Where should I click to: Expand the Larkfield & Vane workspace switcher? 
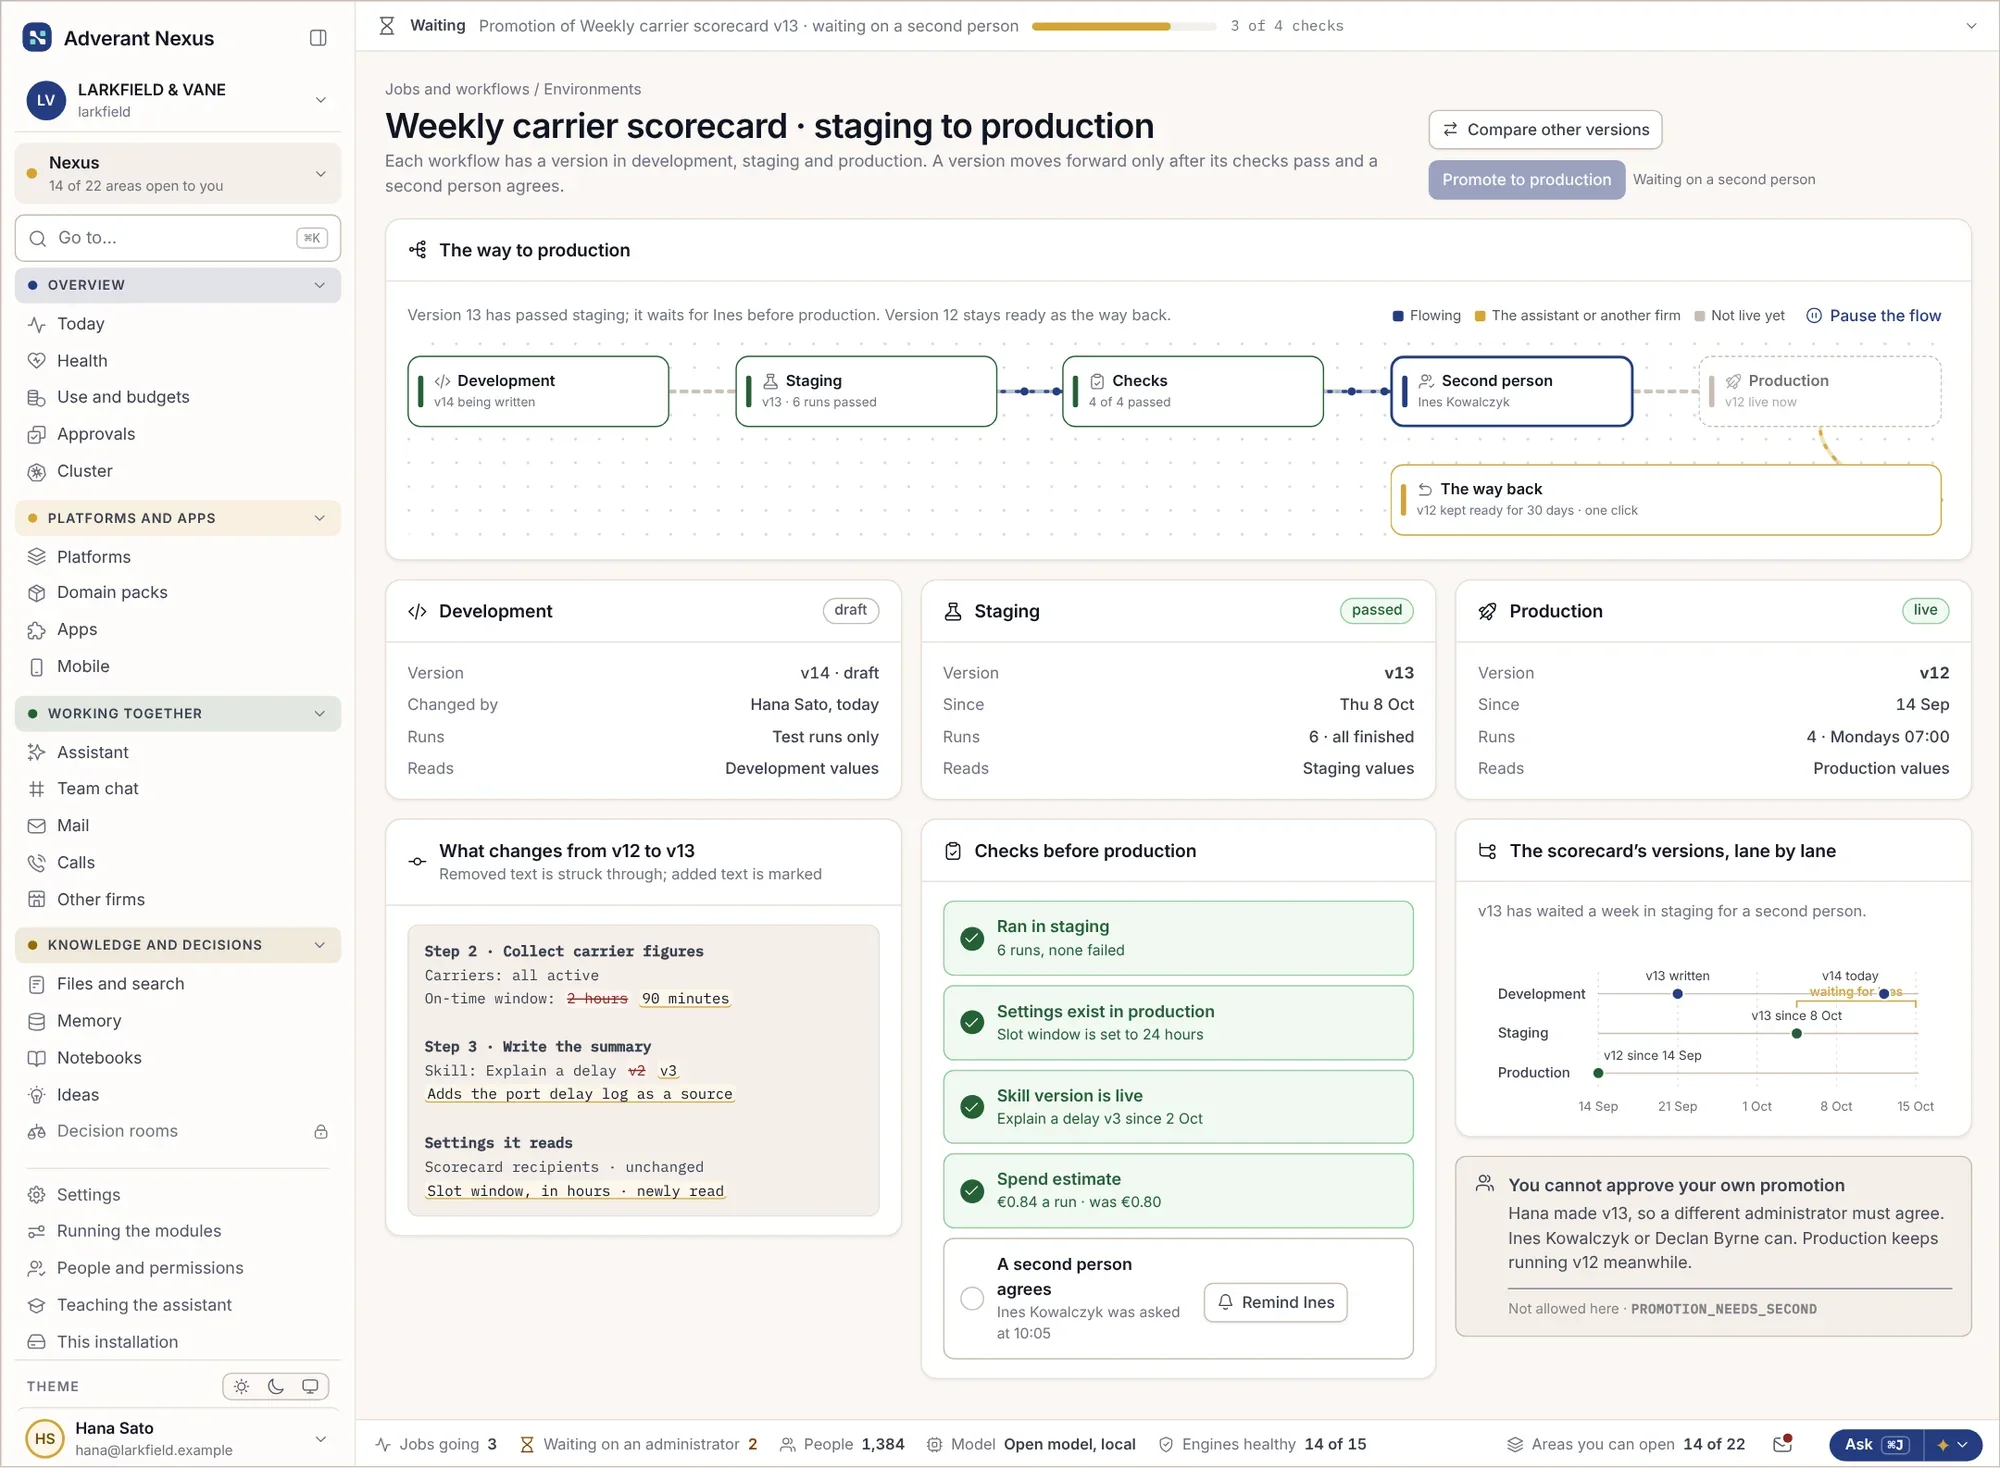(x=178, y=100)
